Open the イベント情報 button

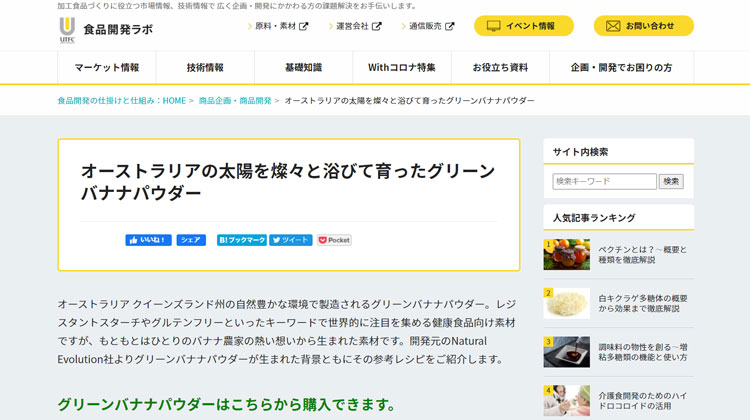tap(523, 26)
